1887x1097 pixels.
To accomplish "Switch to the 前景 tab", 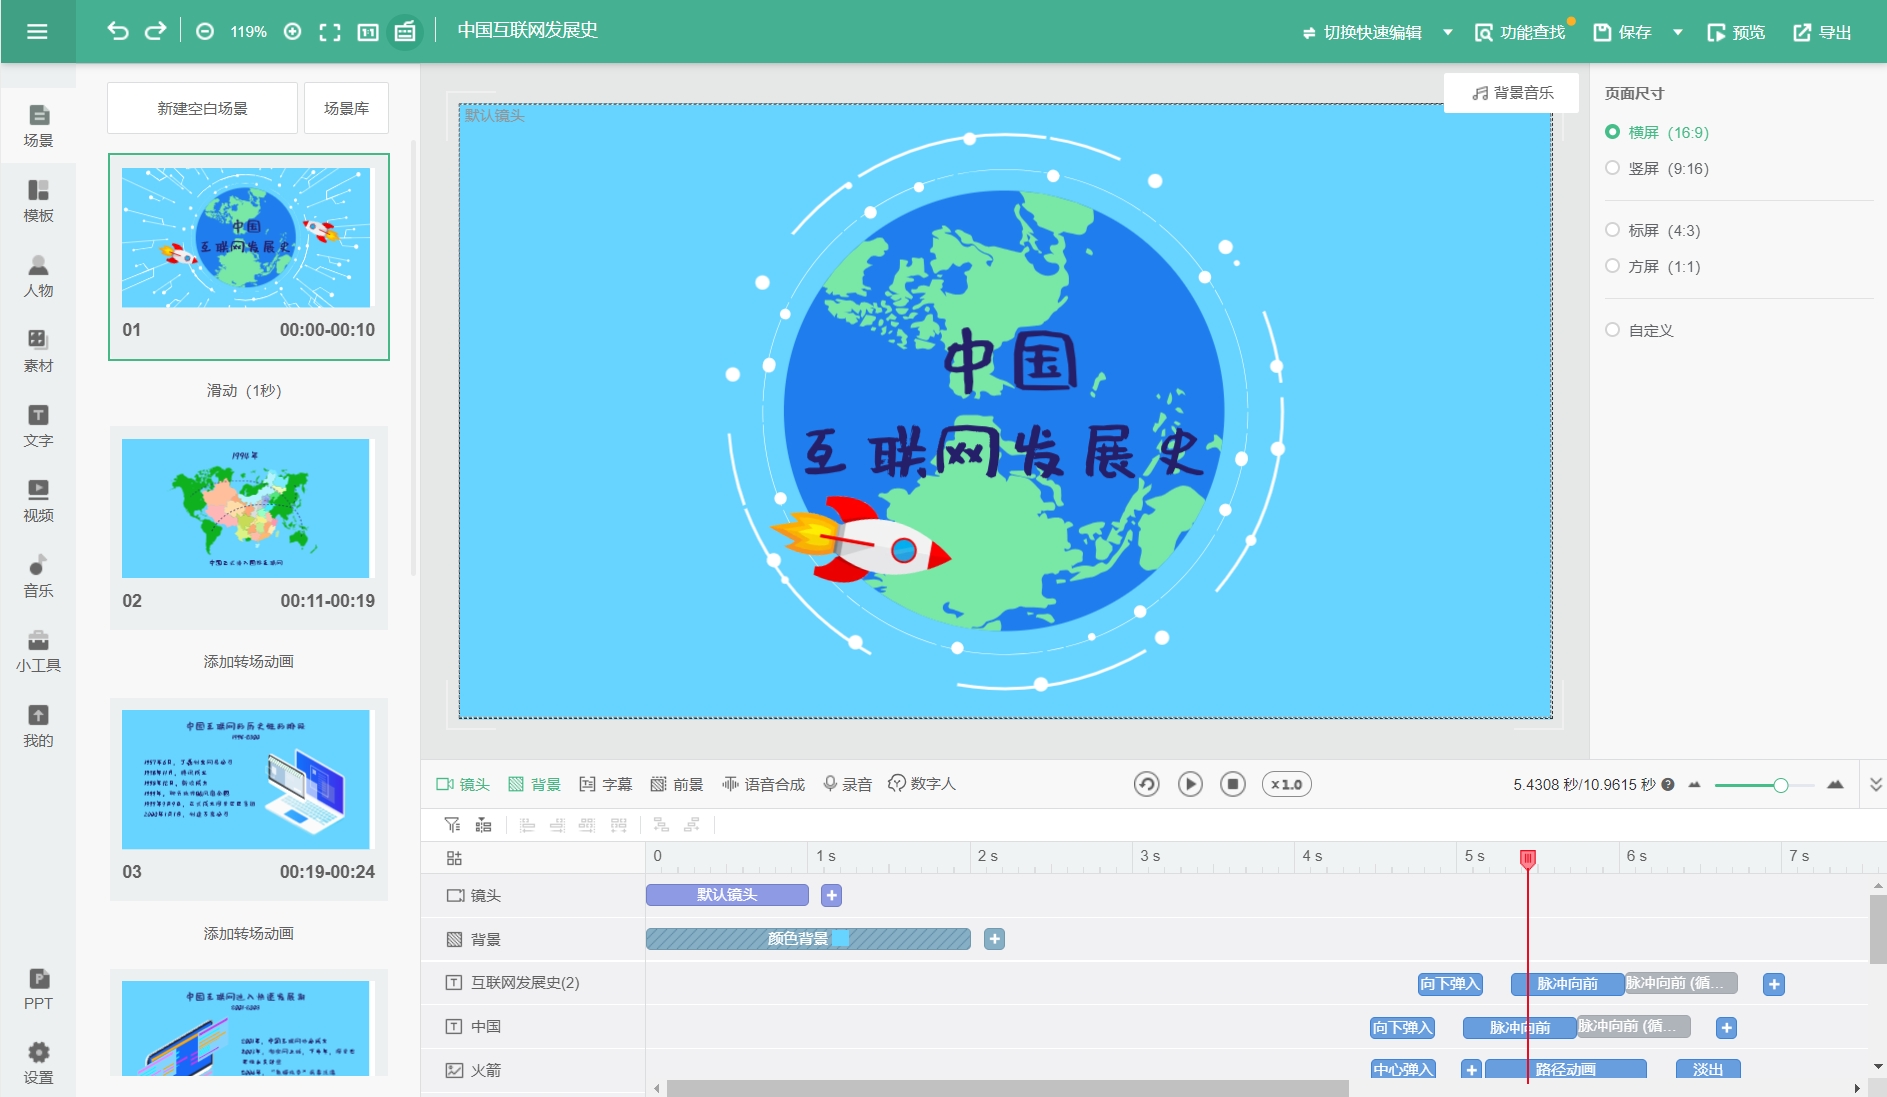I will coord(677,784).
